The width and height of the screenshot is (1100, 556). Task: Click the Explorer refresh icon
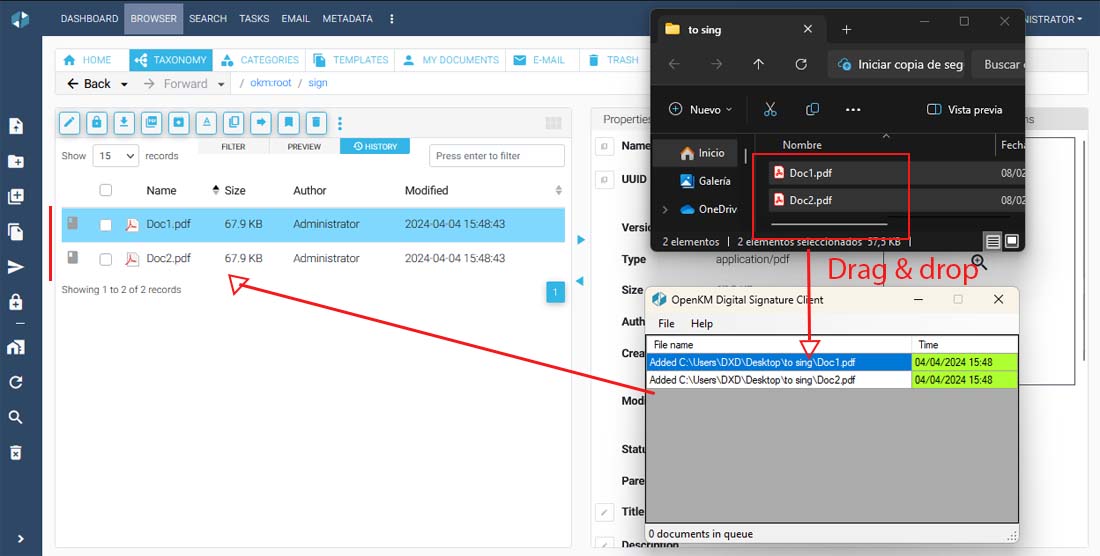click(801, 64)
